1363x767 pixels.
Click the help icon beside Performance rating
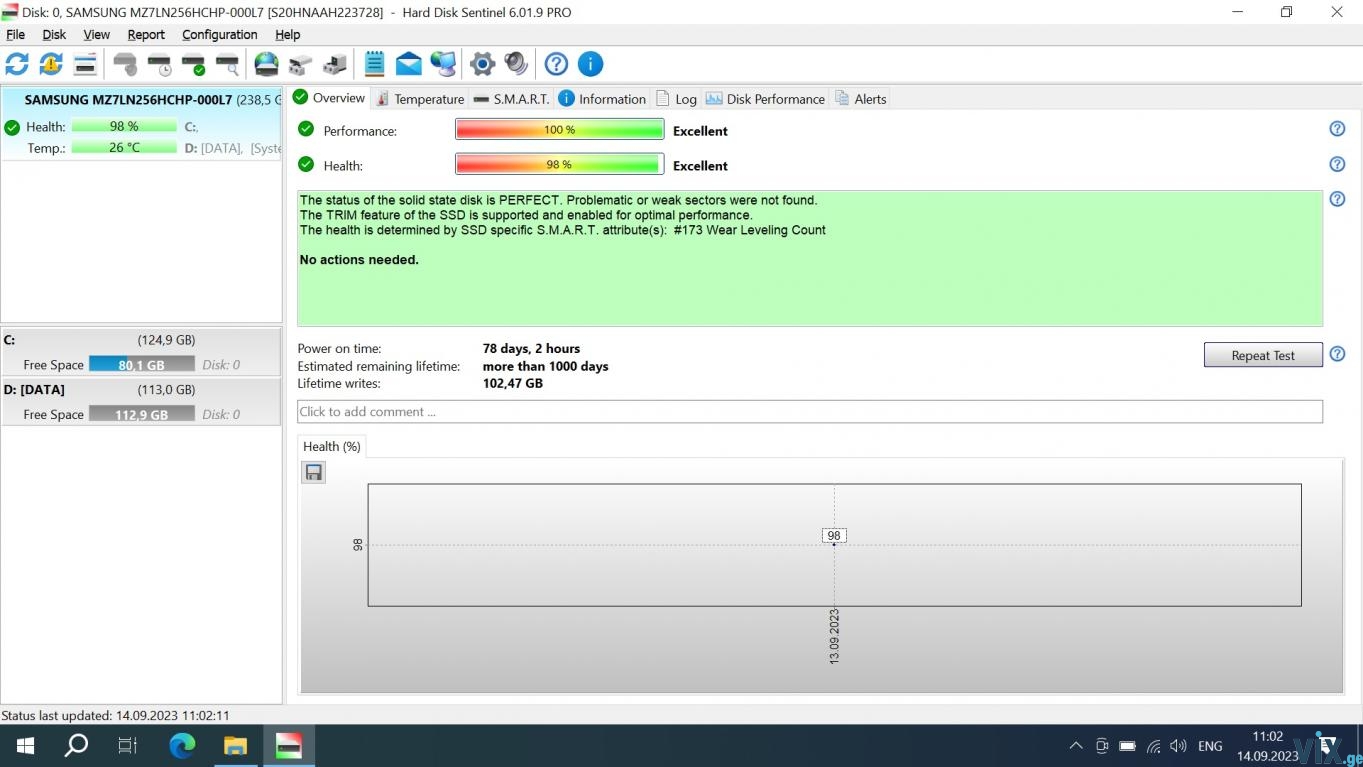click(1337, 129)
